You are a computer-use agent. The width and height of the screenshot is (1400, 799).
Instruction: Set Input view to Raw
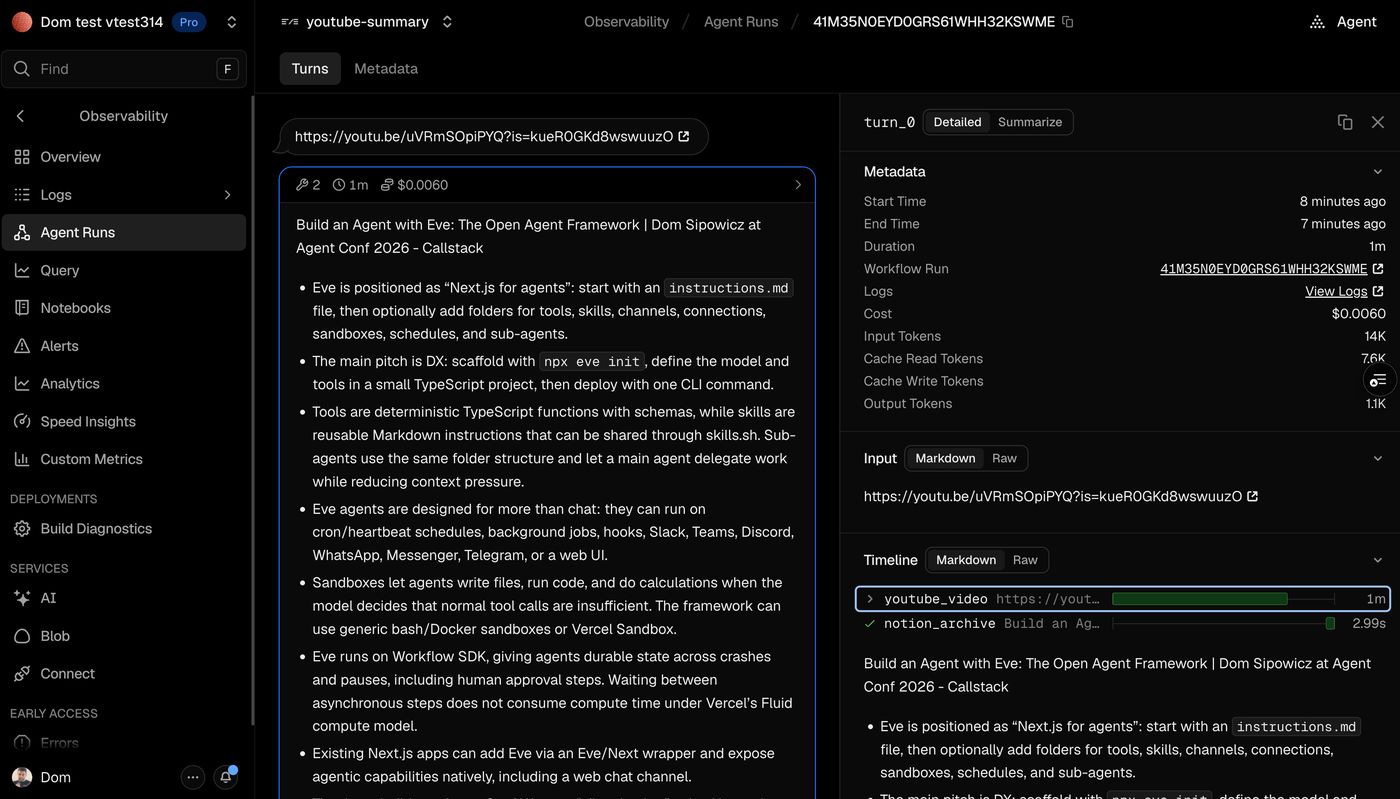1004,458
